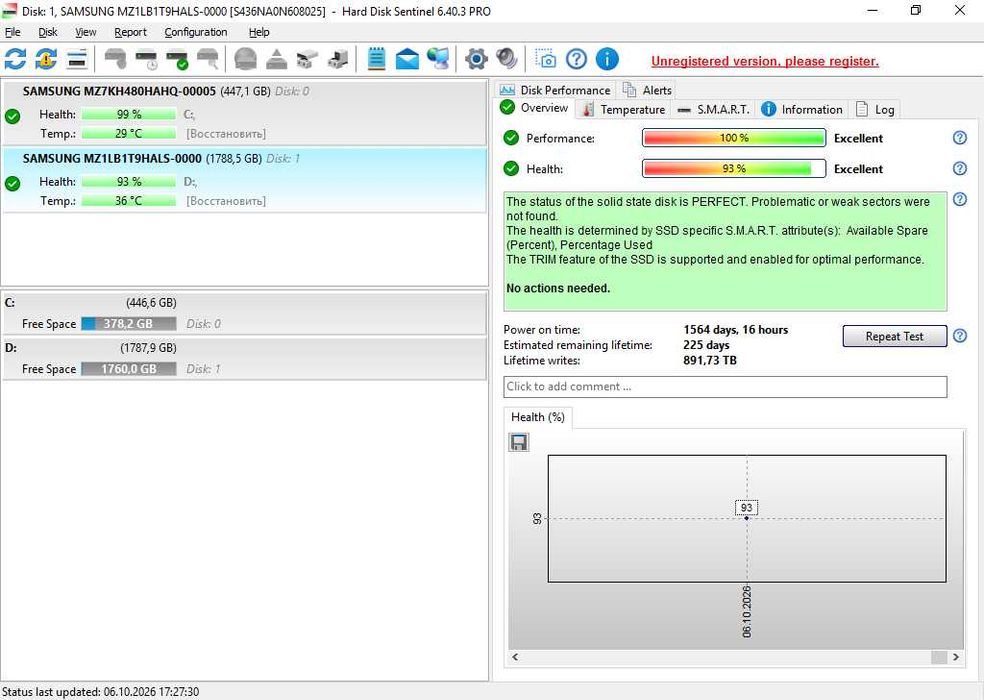Click the Repeat Test button

point(894,336)
